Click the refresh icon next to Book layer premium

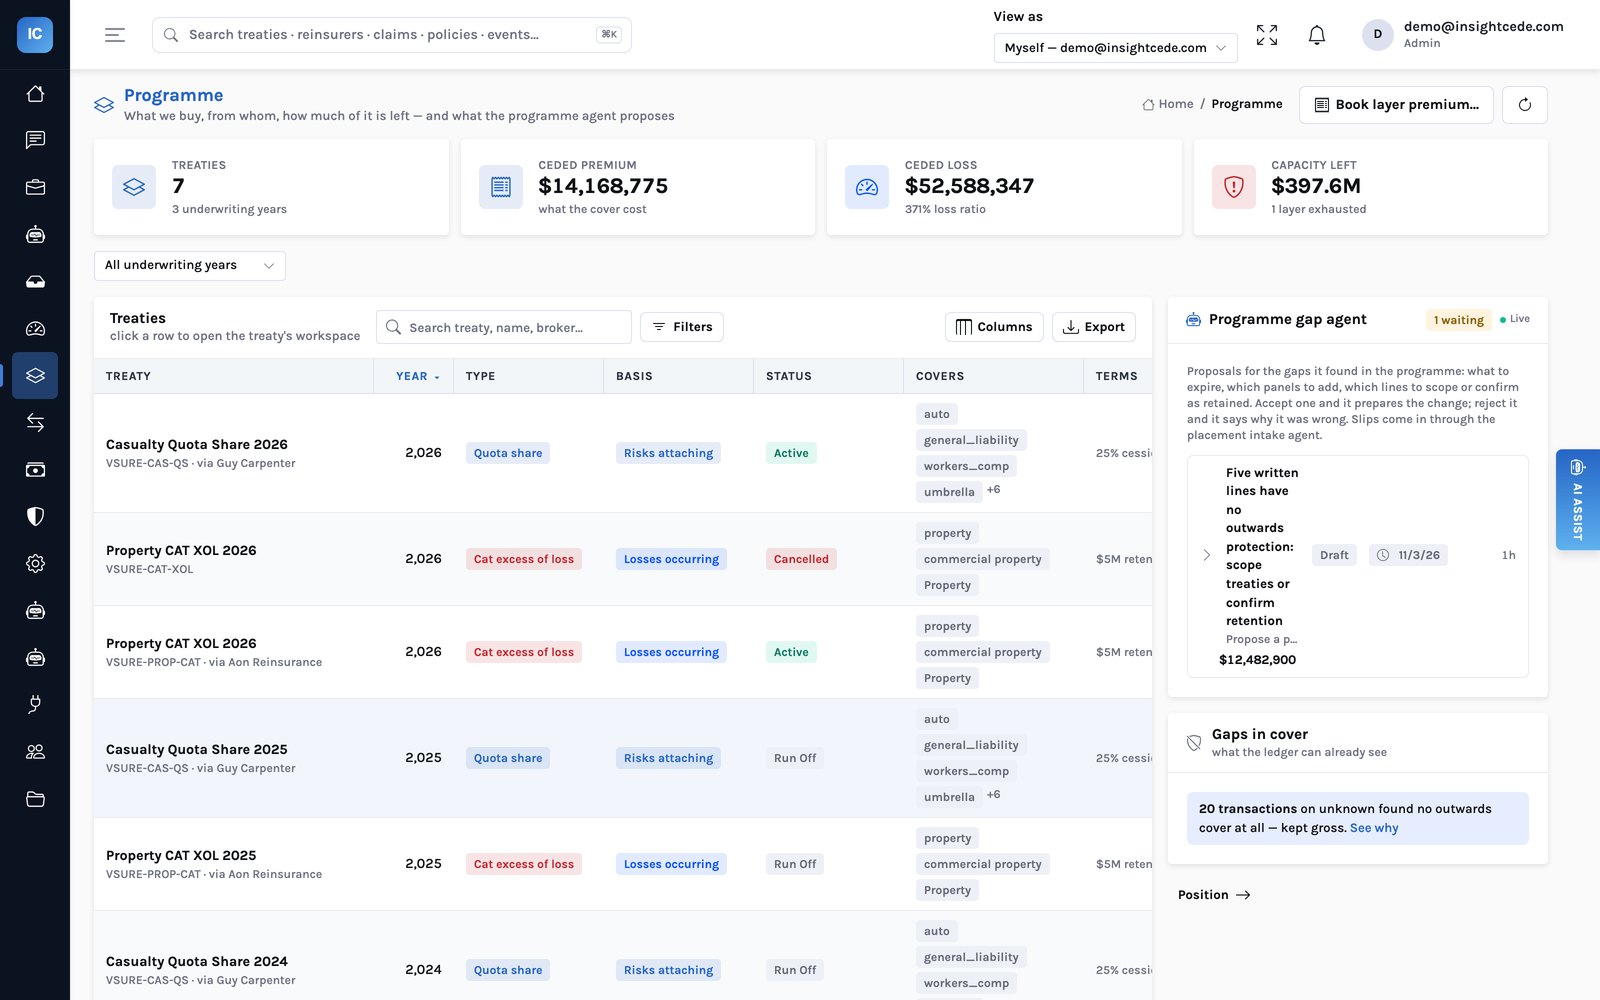(1524, 105)
